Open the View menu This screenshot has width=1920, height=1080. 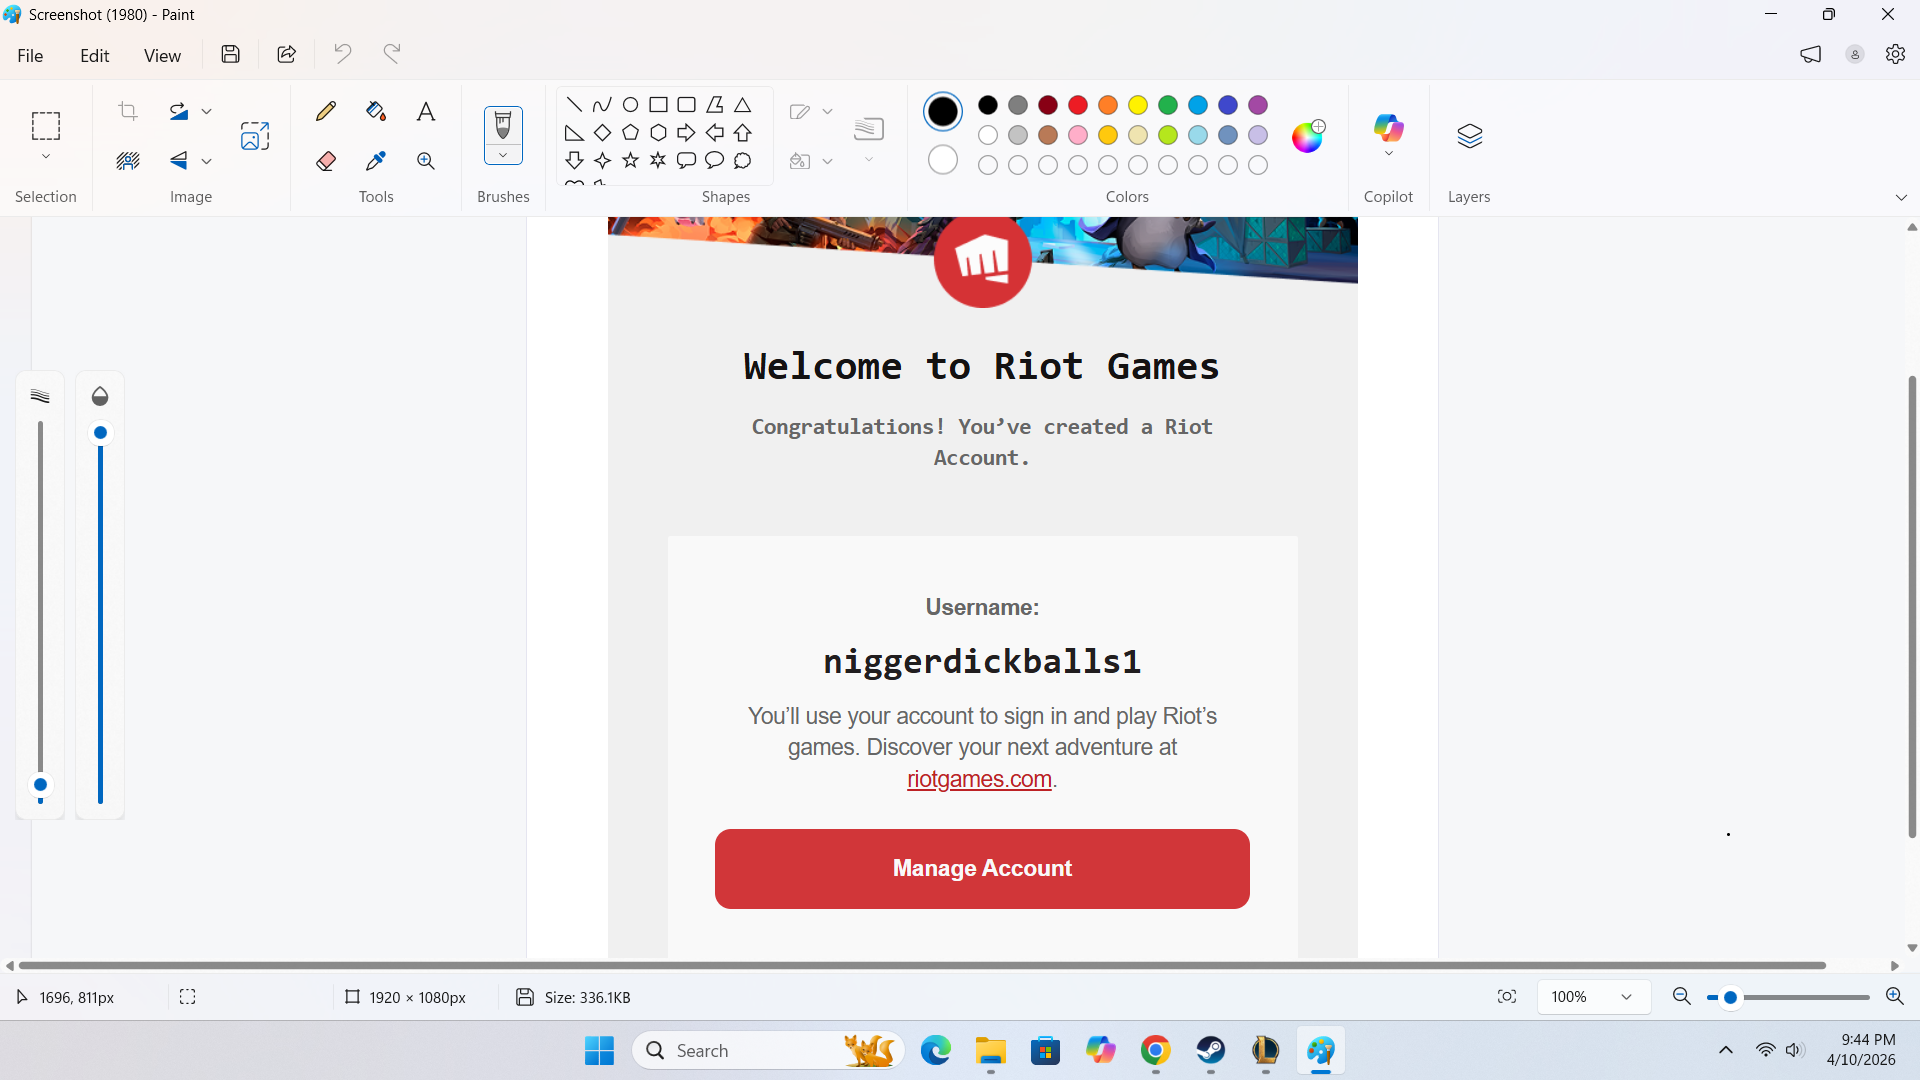click(x=162, y=55)
